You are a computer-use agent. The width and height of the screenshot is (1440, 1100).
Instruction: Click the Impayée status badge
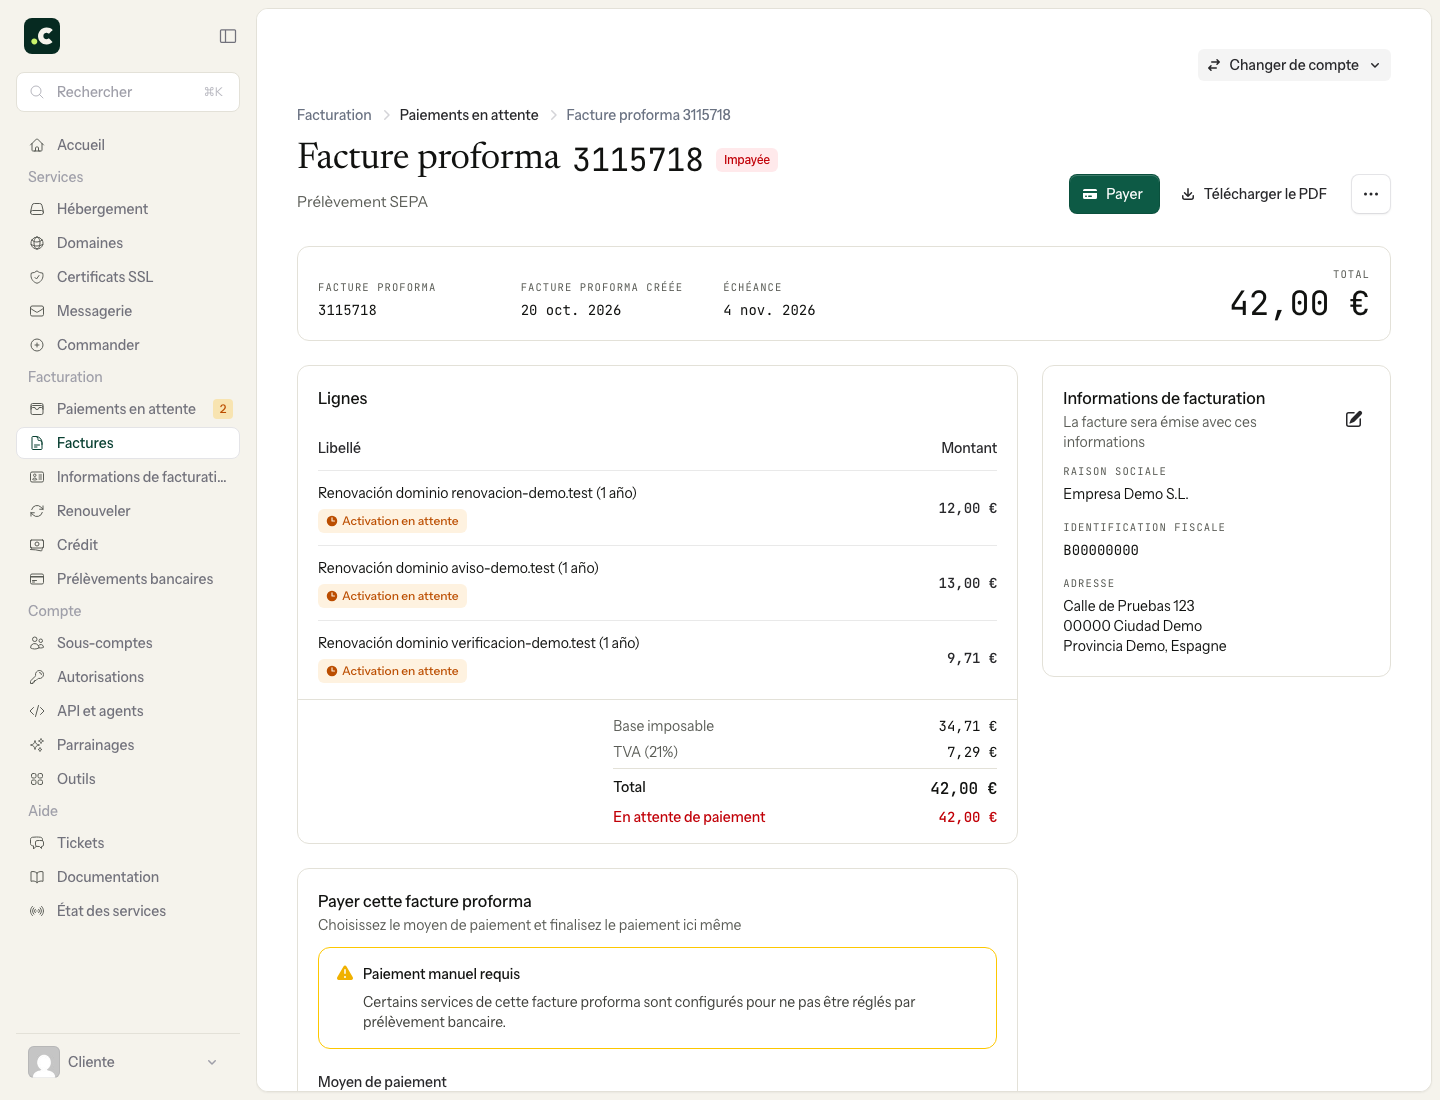click(747, 160)
